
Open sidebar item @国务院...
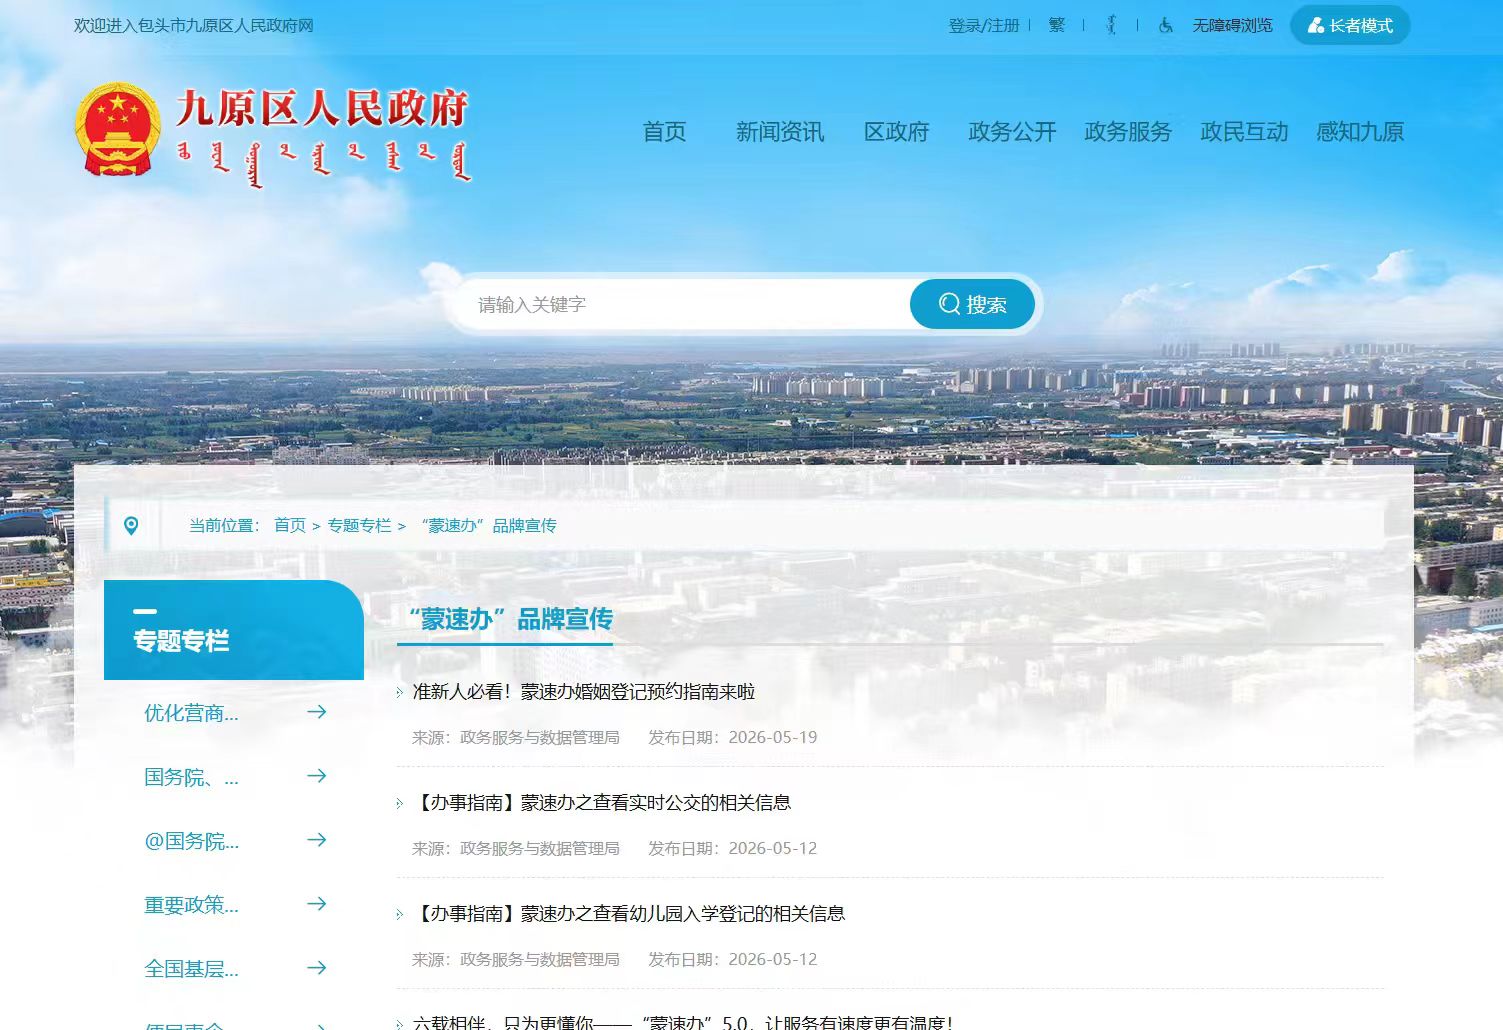pyautogui.click(x=191, y=841)
